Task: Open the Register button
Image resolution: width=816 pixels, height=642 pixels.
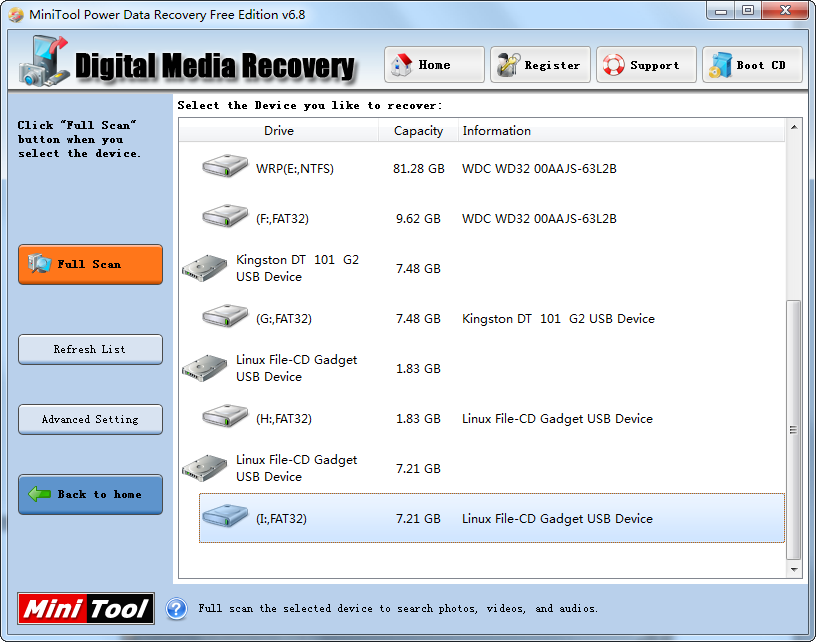Action: pyautogui.click(x=540, y=65)
